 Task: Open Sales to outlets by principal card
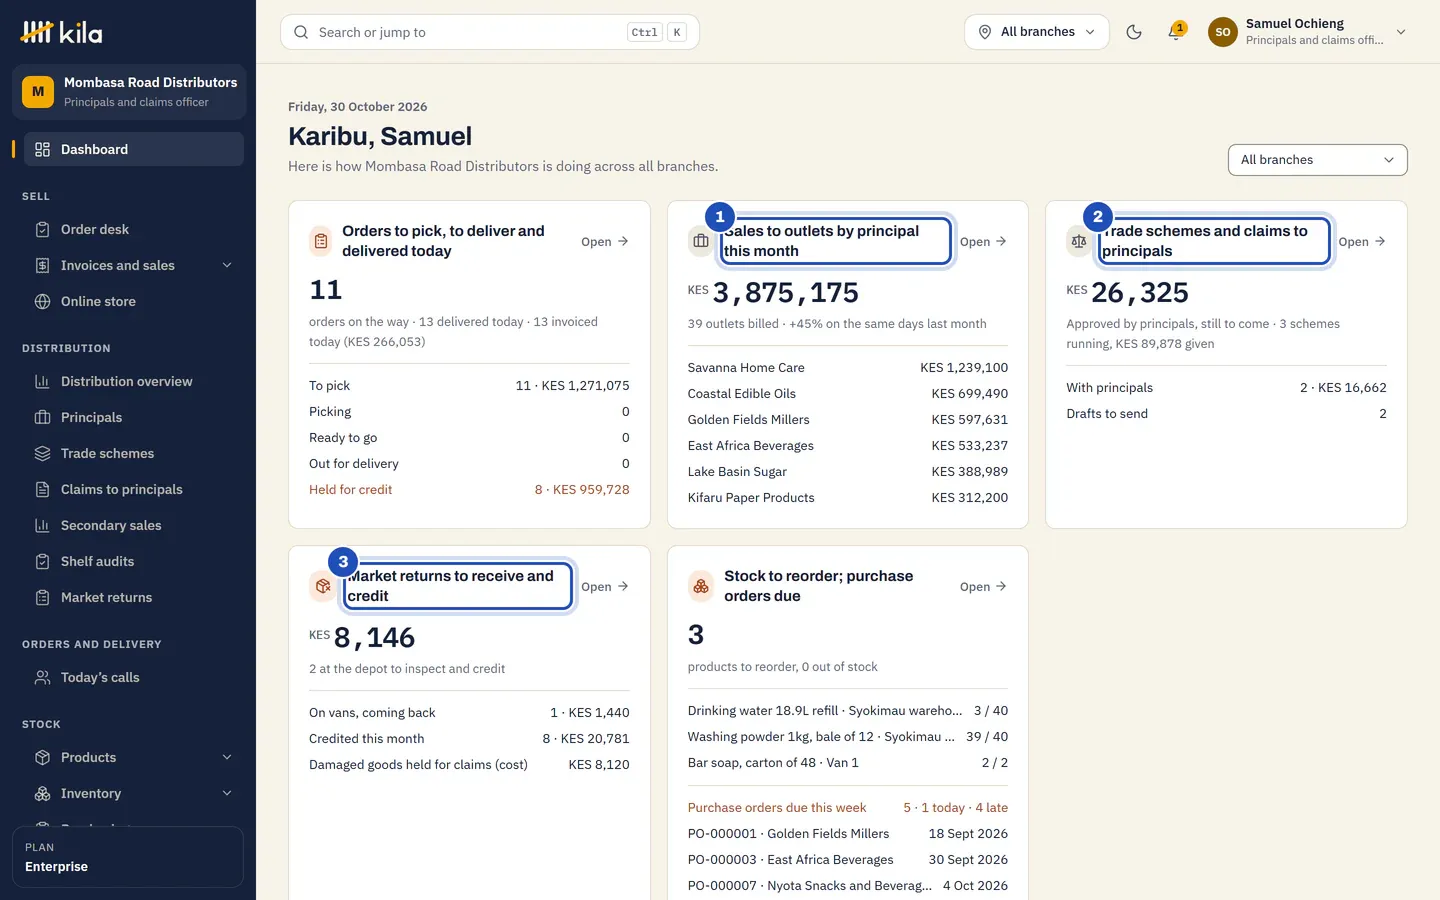pos(983,241)
